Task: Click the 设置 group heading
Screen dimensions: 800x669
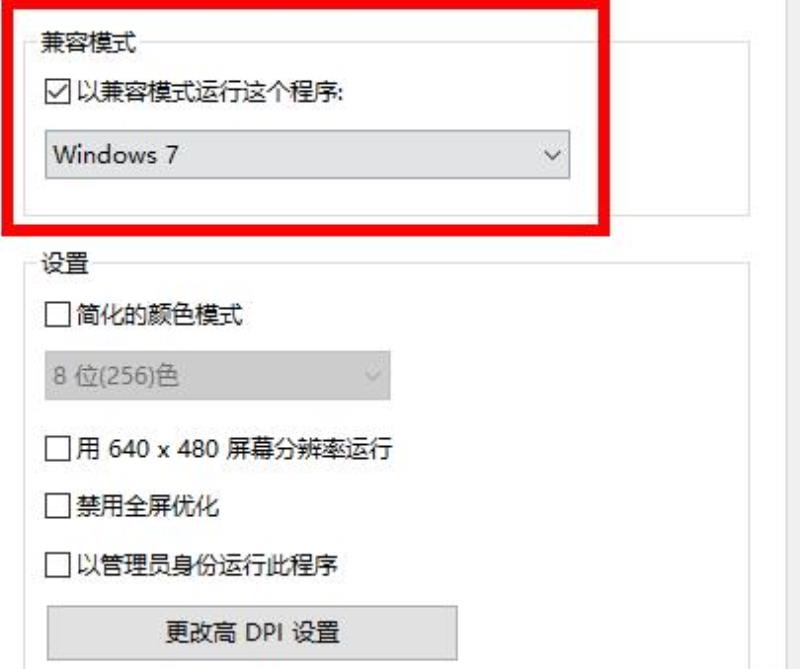Action: pyautogui.click(x=65, y=263)
